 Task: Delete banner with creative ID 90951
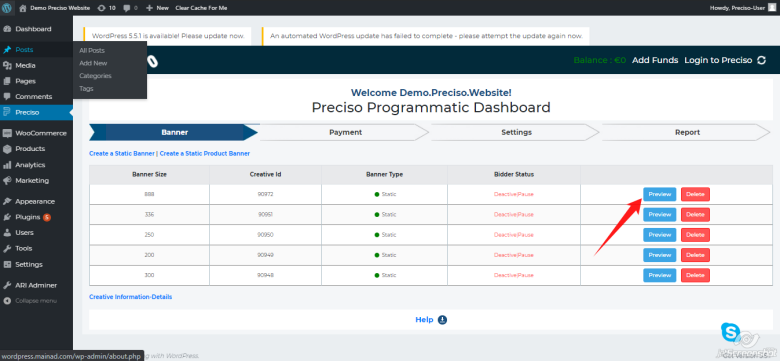[x=695, y=215]
